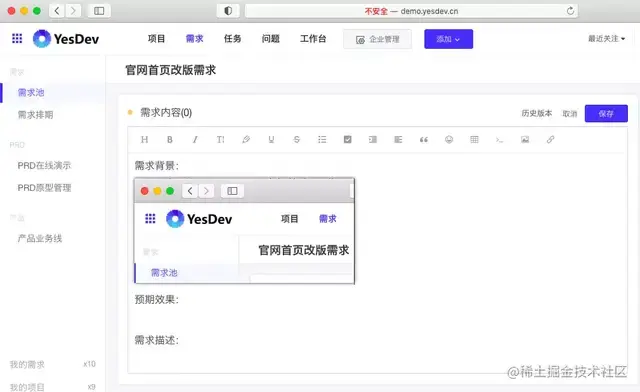Open 我的需求 x10 entry
640x392 pixels.
coord(53,364)
